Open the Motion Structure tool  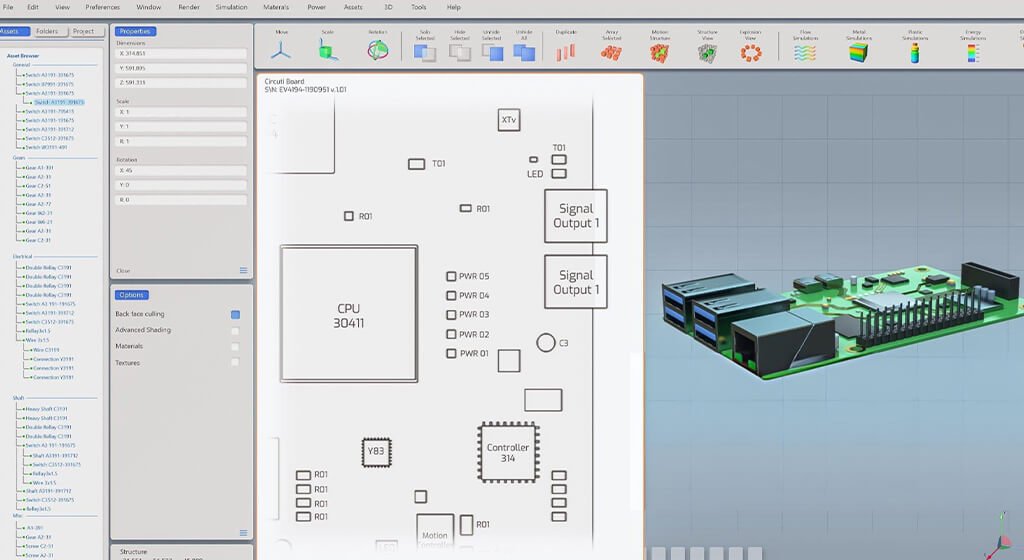click(660, 53)
